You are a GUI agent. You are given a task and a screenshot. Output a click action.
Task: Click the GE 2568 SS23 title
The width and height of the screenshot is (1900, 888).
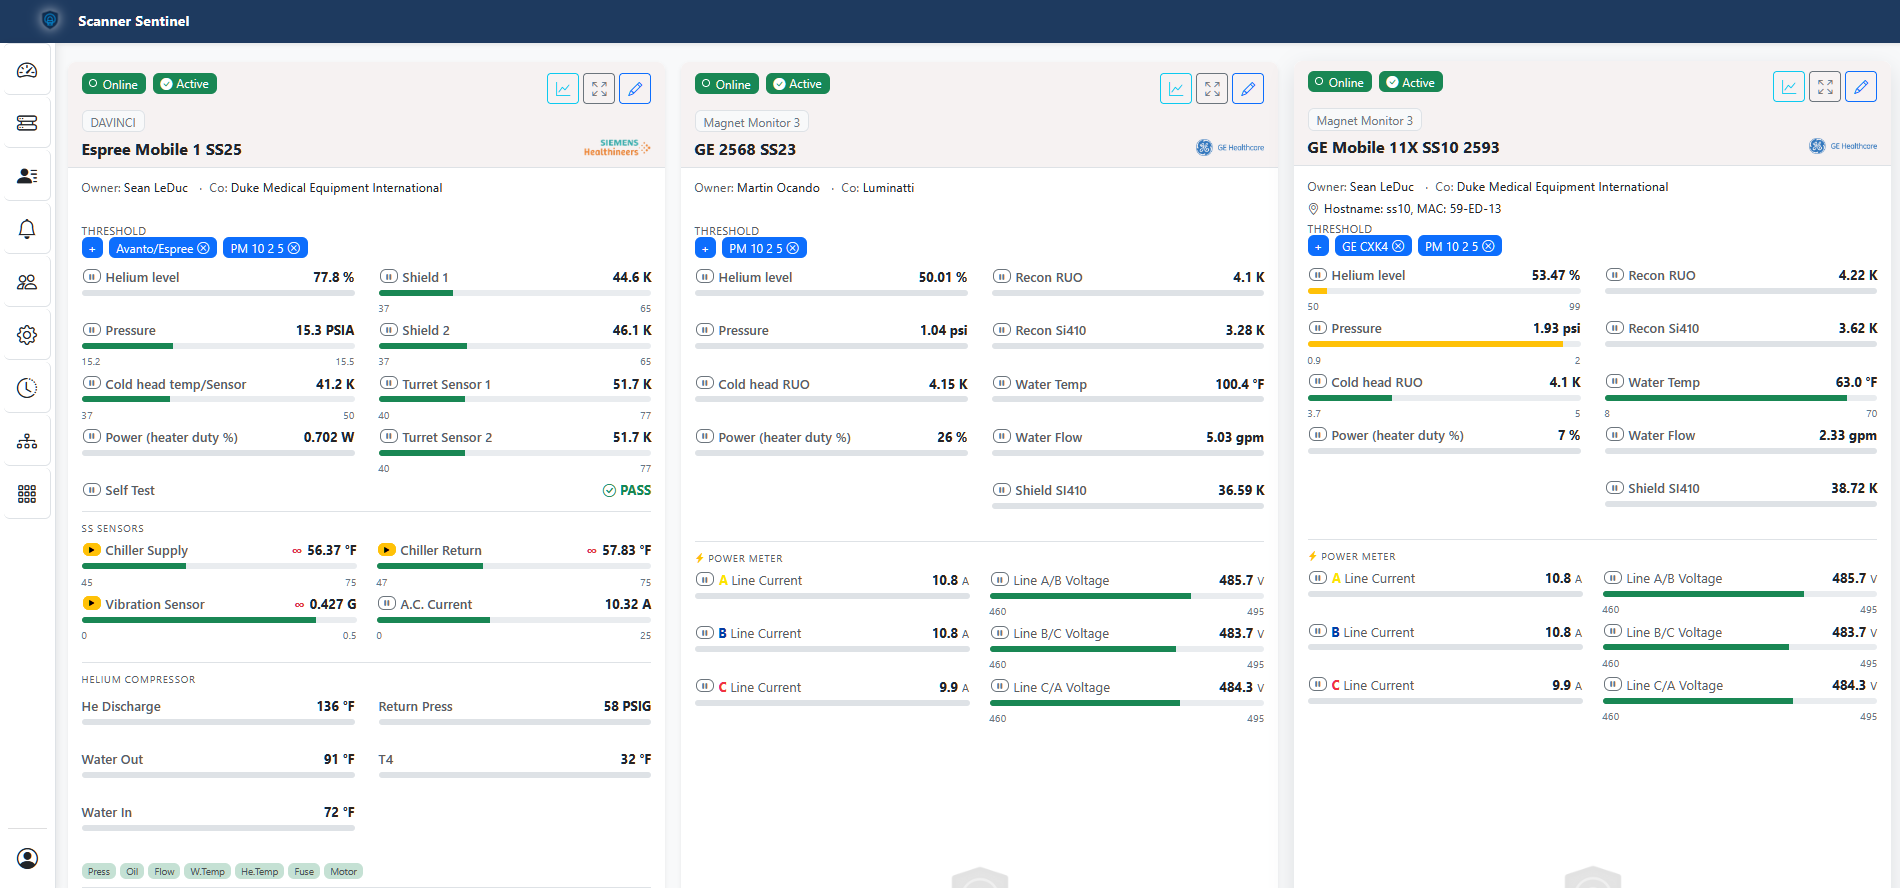point(745,150)
